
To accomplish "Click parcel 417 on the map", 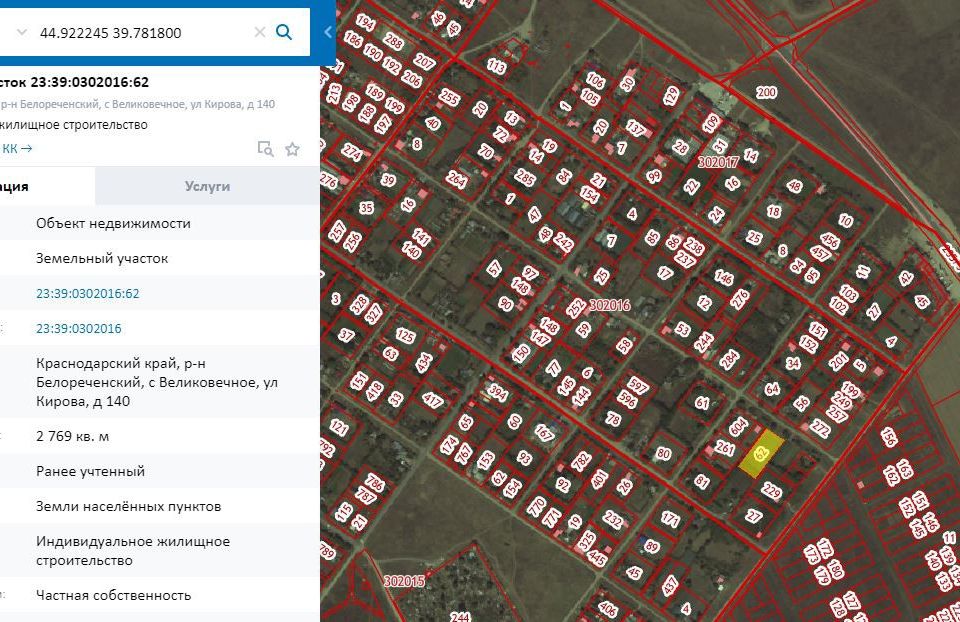I will pyautogui.click(x=432, y=401).
